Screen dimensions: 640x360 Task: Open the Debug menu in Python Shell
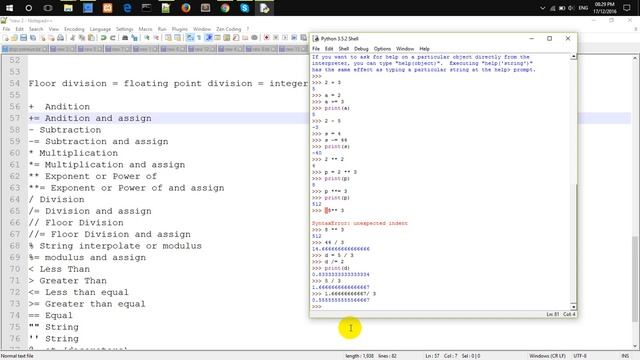pos(361,49)
